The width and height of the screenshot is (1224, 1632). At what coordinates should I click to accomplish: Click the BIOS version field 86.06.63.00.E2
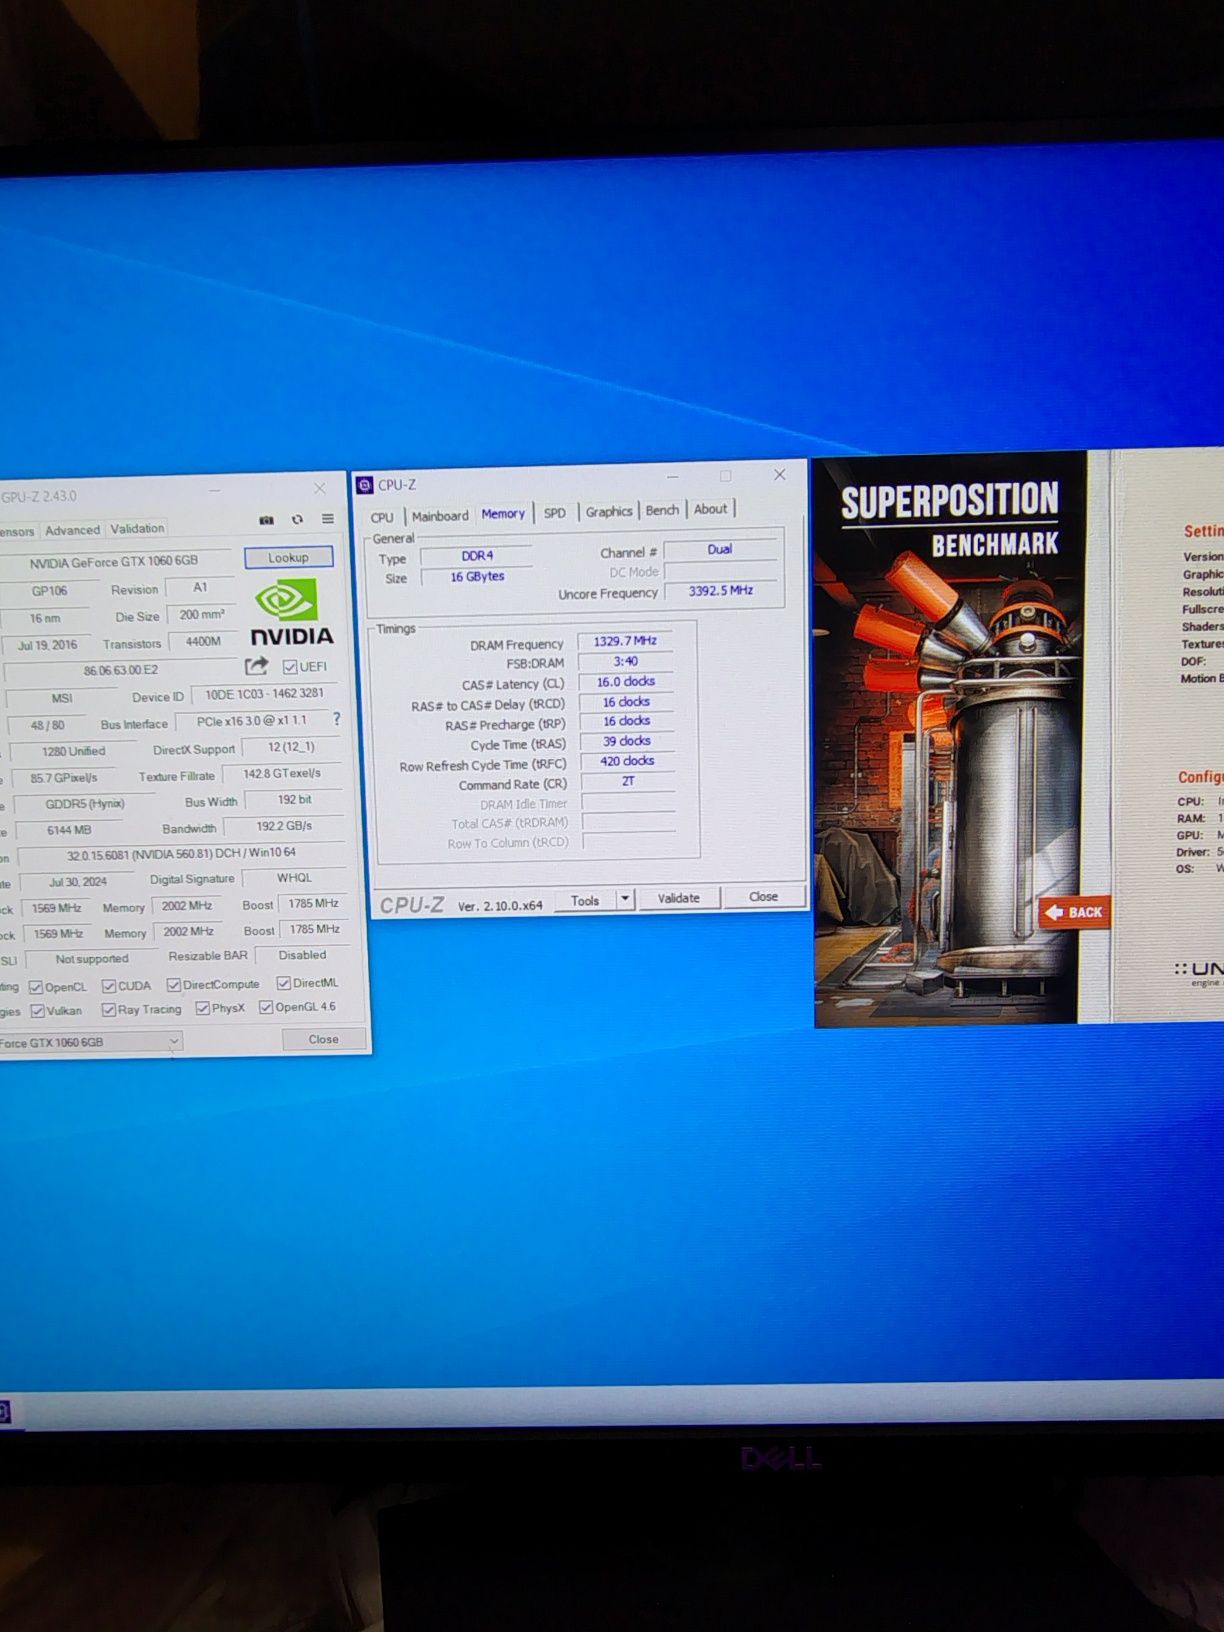click(120, 670)
